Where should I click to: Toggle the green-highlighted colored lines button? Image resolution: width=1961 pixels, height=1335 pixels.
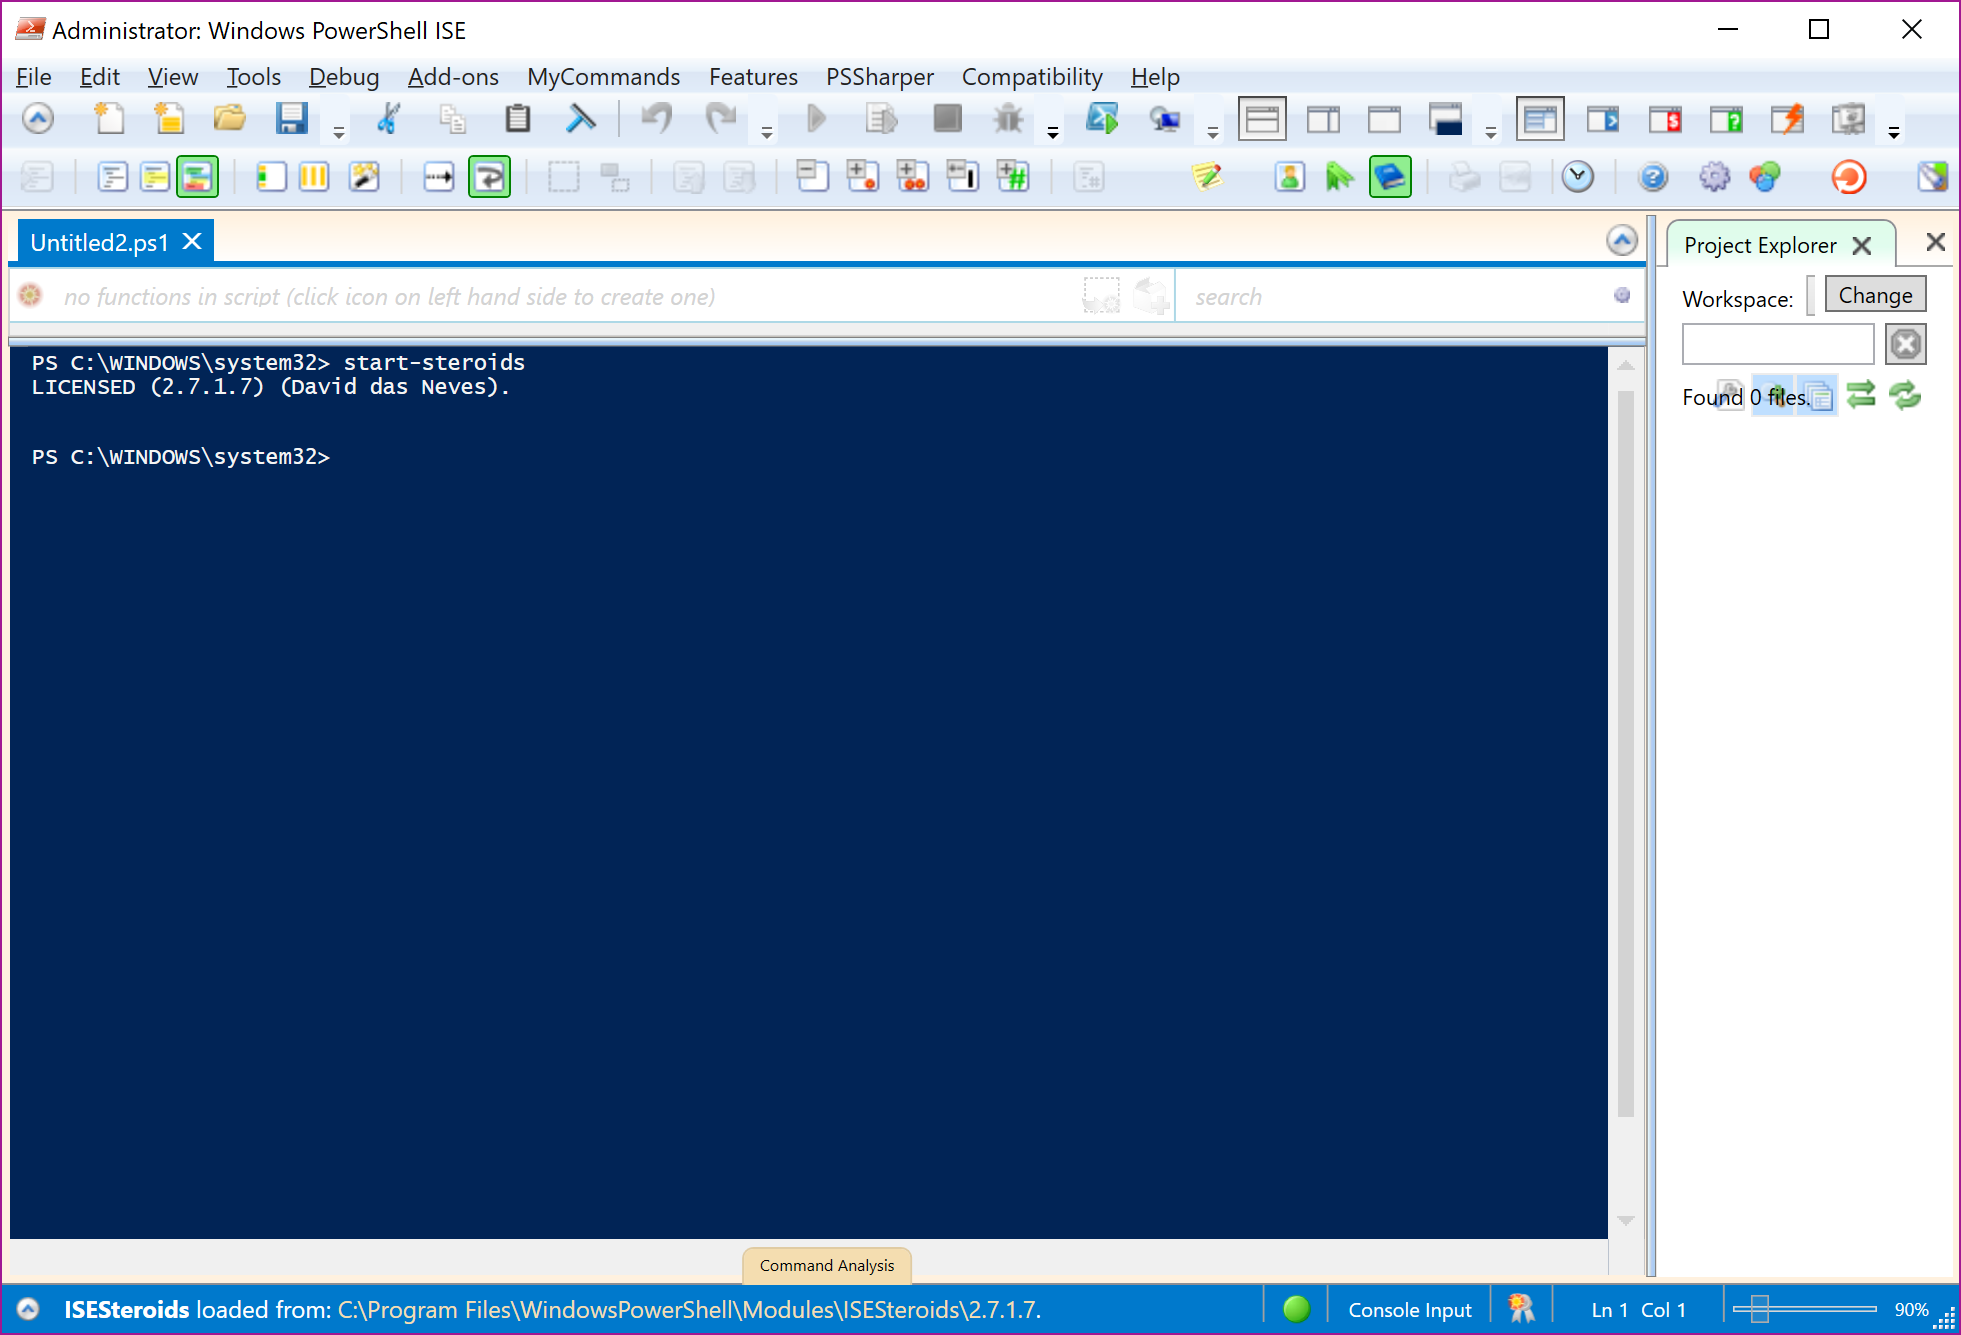click(197, 177)
